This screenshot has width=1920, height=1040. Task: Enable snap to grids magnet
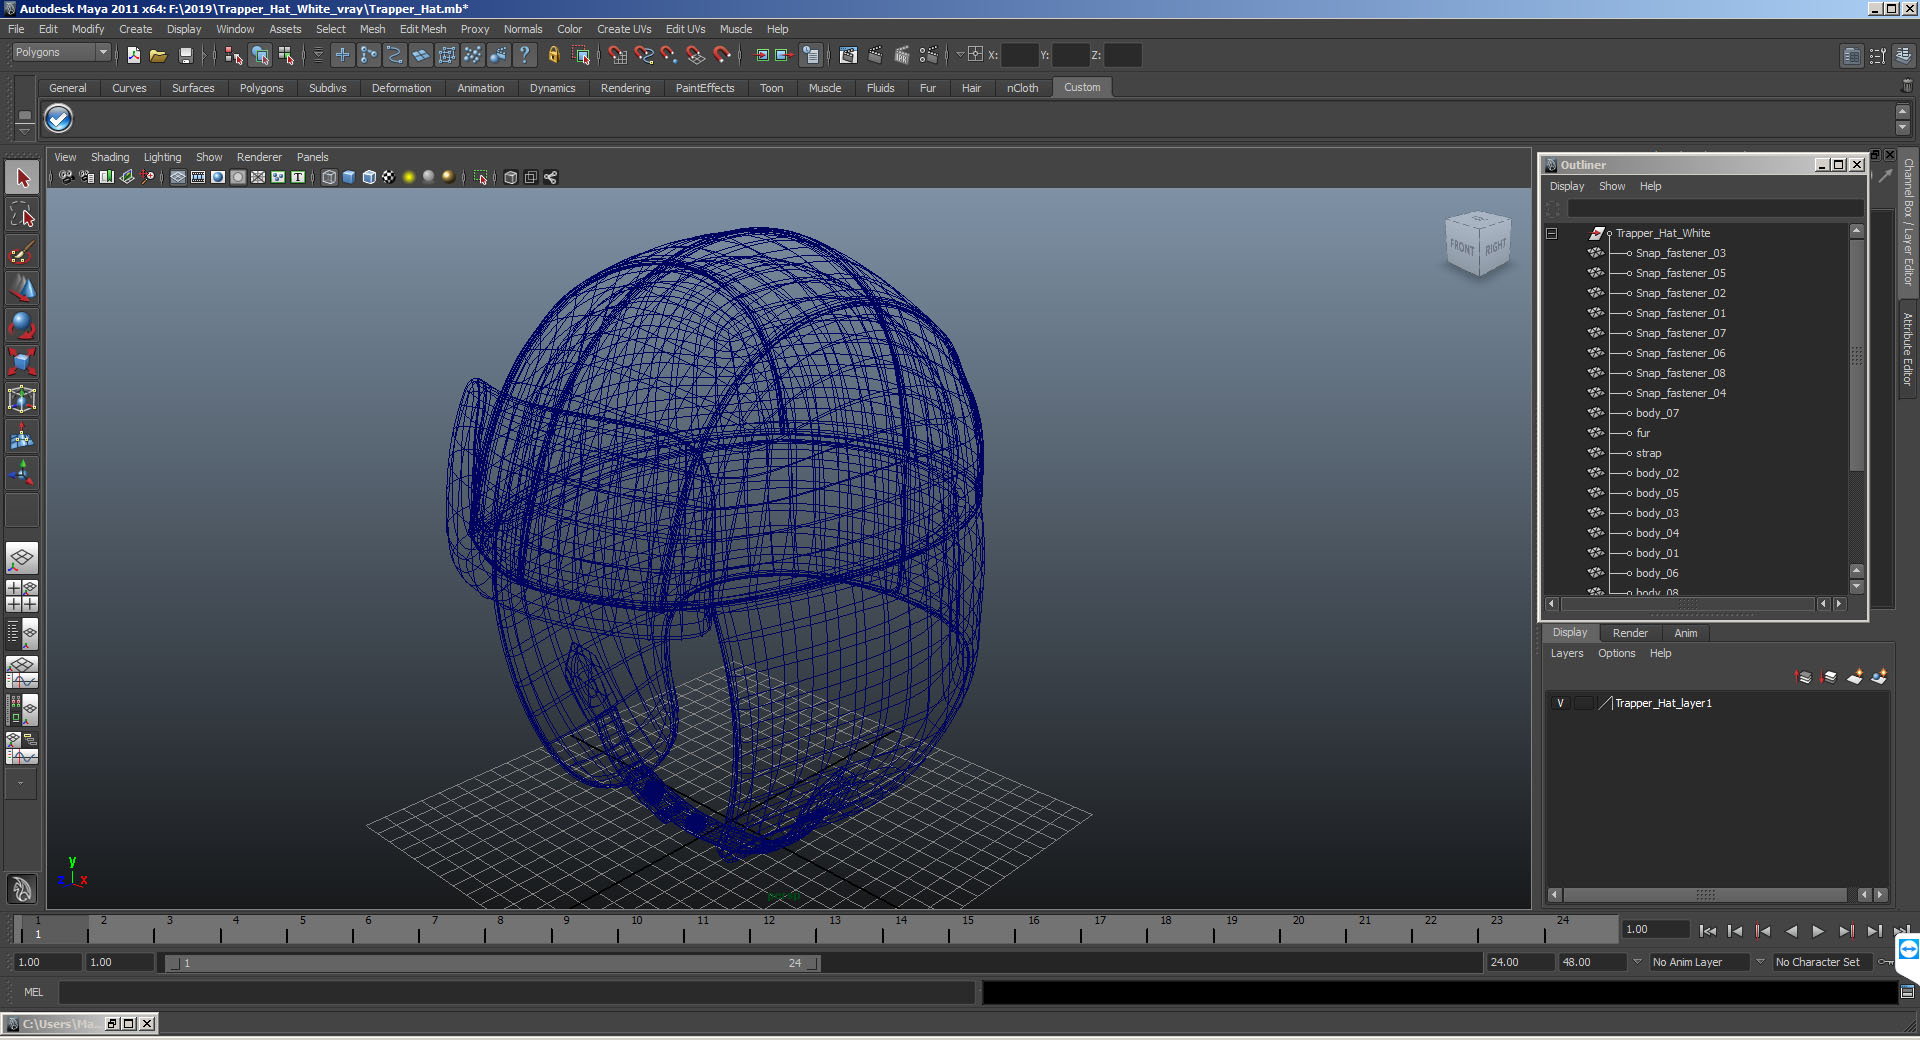[x=617, y=55]
